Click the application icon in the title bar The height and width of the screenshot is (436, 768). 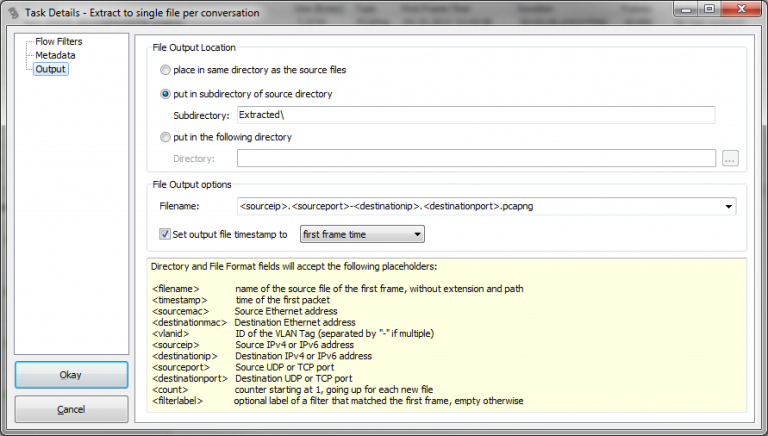pyautogui.click(x=12, y=12)
